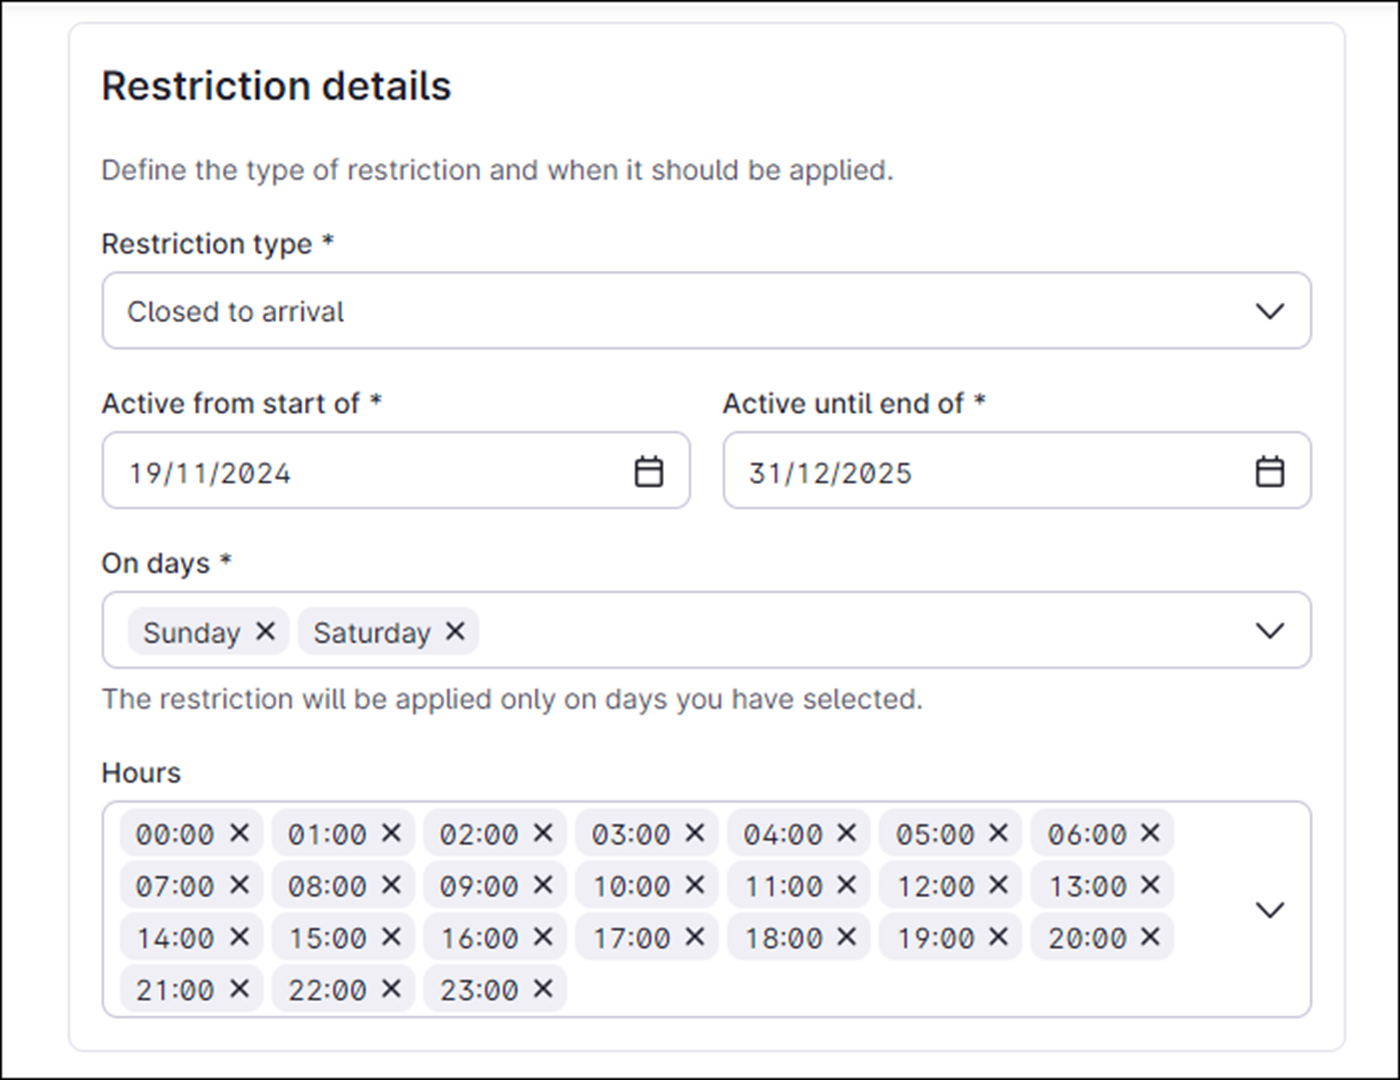Collapse the Hours selection list
The image size is (1400, 1080).
[1269, 911]
